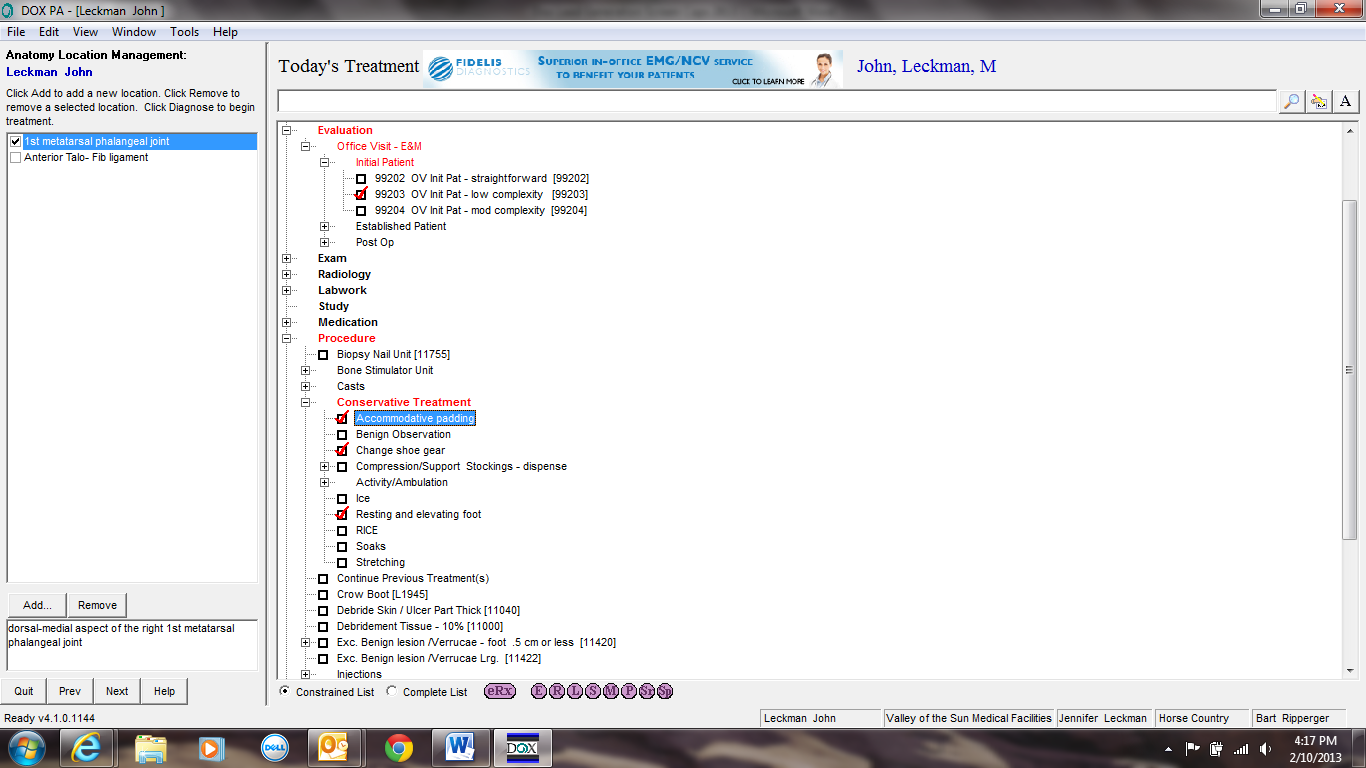Image resolution: width=1366 pixels, height=768 pixels.
Task: Select the Complete List radio button
Action: 392,691
